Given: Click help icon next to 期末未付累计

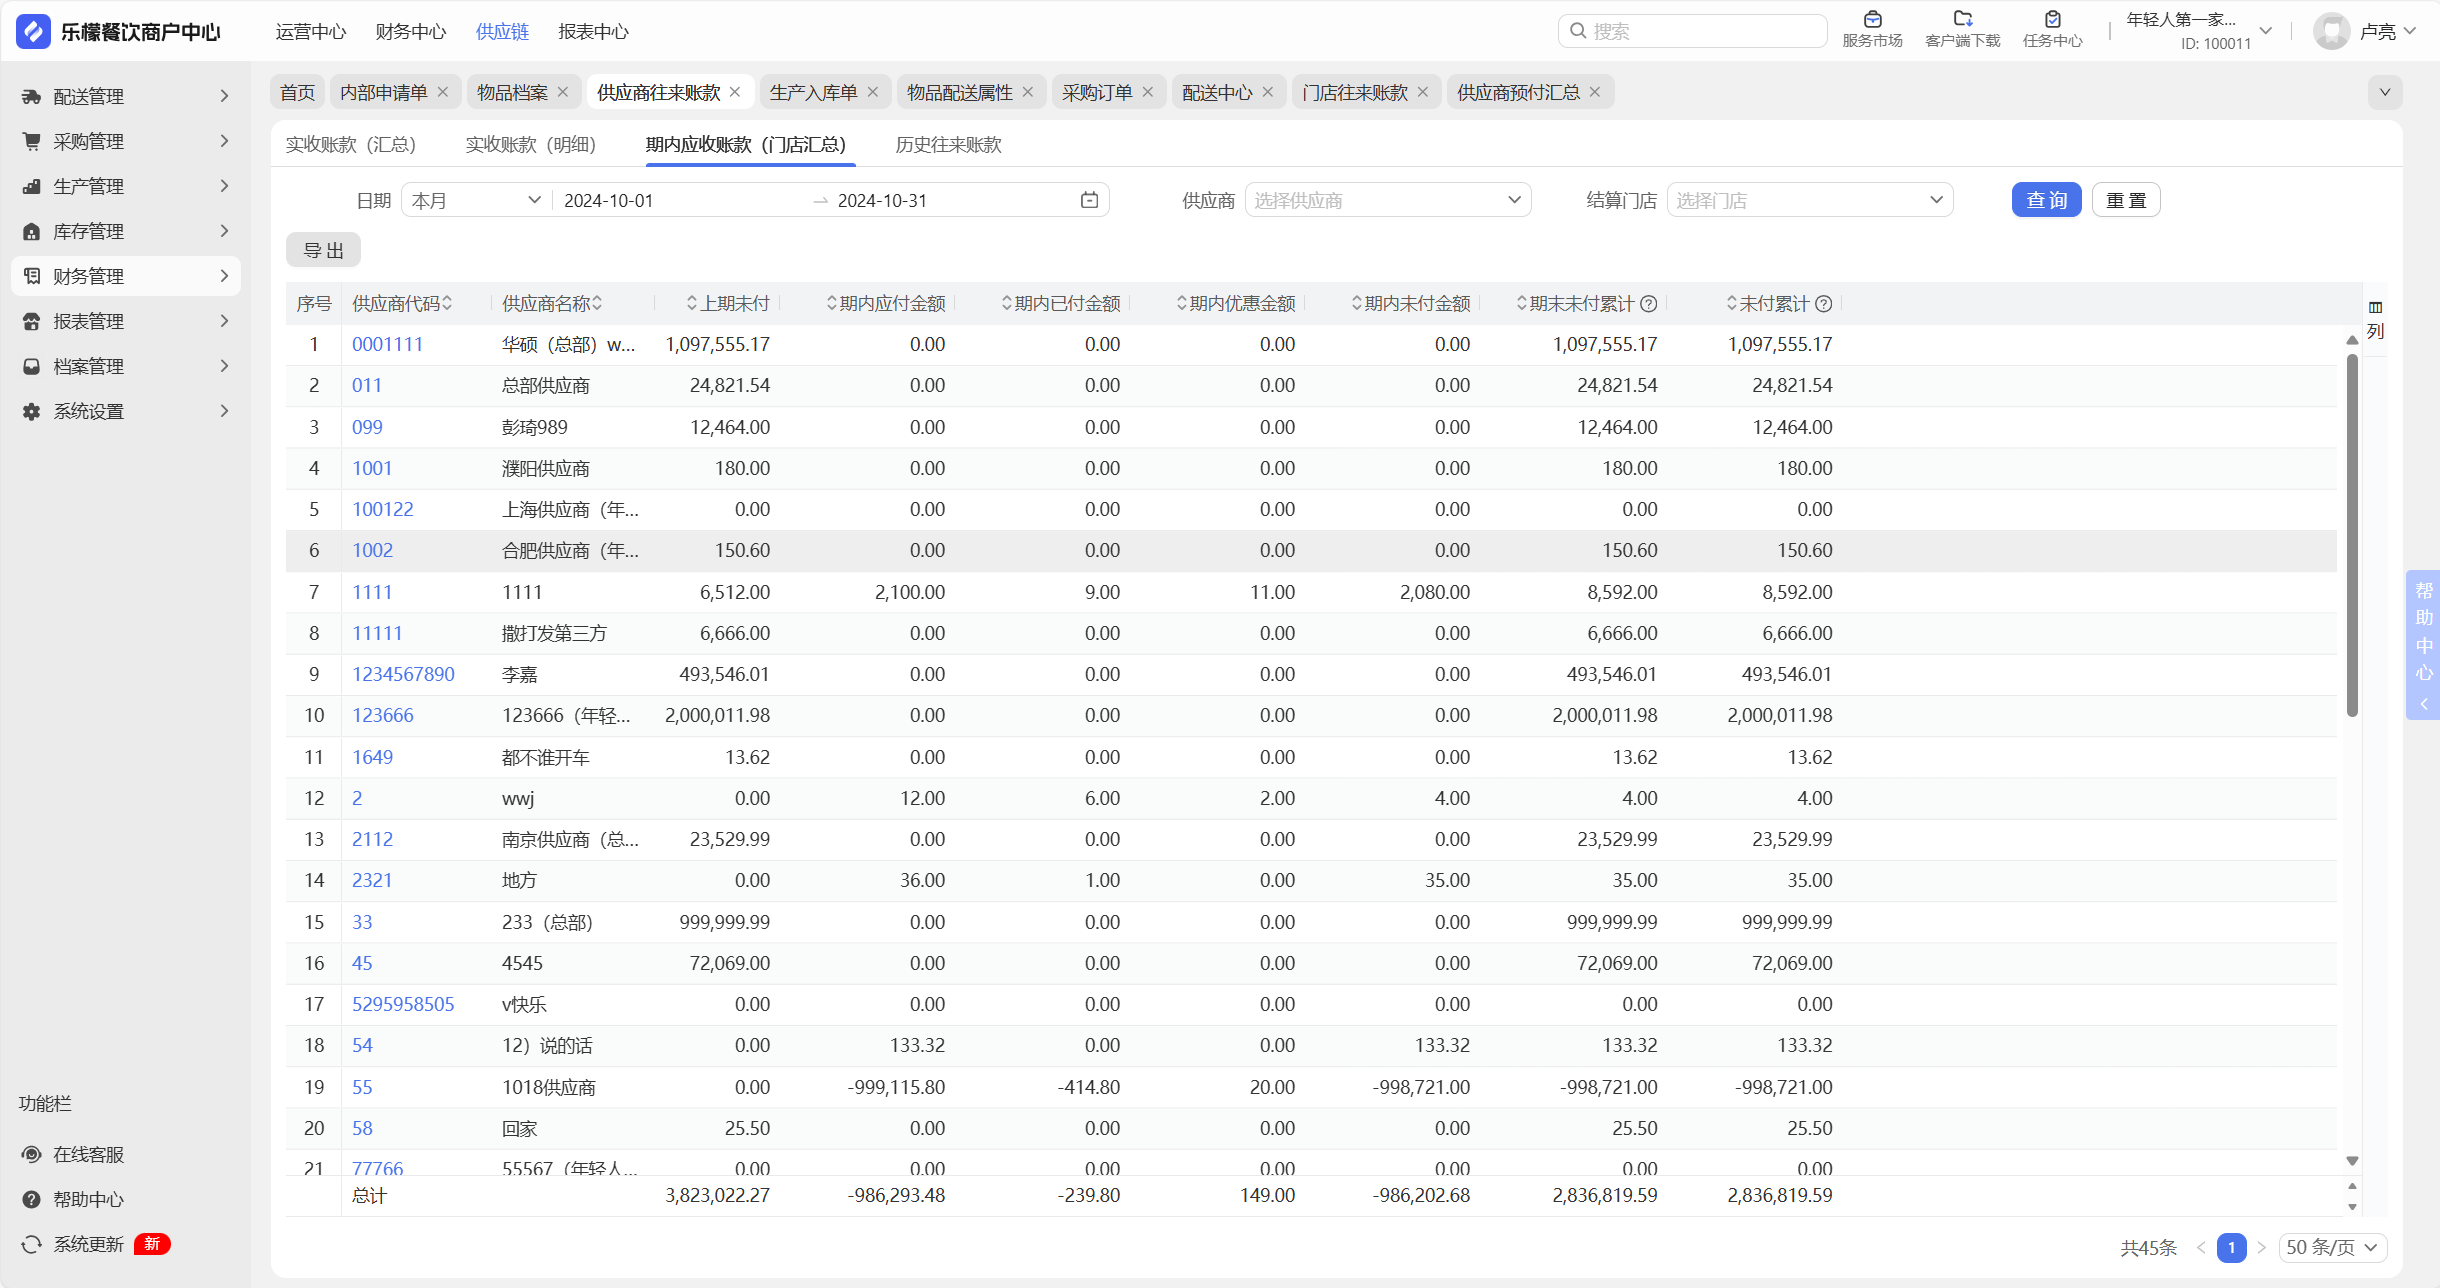Looking at the screenshot, I should pyautogui.click(x=1649, y=303).
